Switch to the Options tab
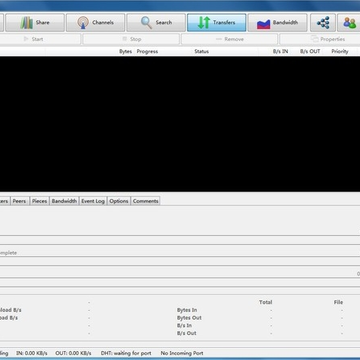The image size is (360, 360). (119, 201)
